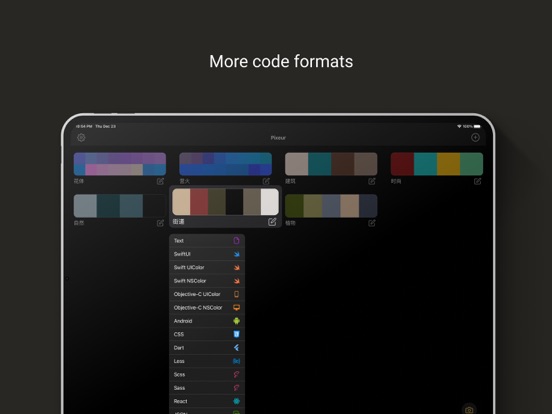
Task: Export as Text using the purple document icon
Action: click(236, 240)
